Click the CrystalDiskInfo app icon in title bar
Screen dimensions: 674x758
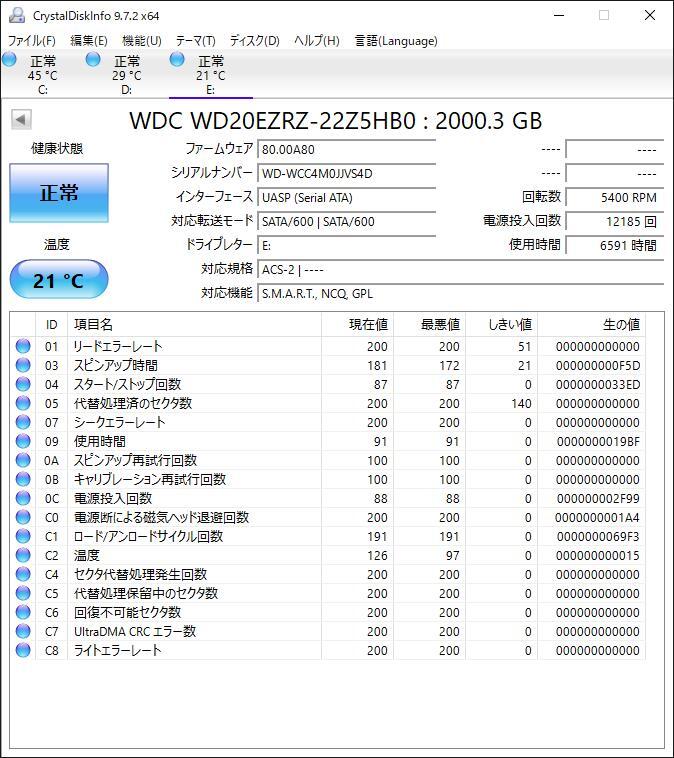pos(16,15)
